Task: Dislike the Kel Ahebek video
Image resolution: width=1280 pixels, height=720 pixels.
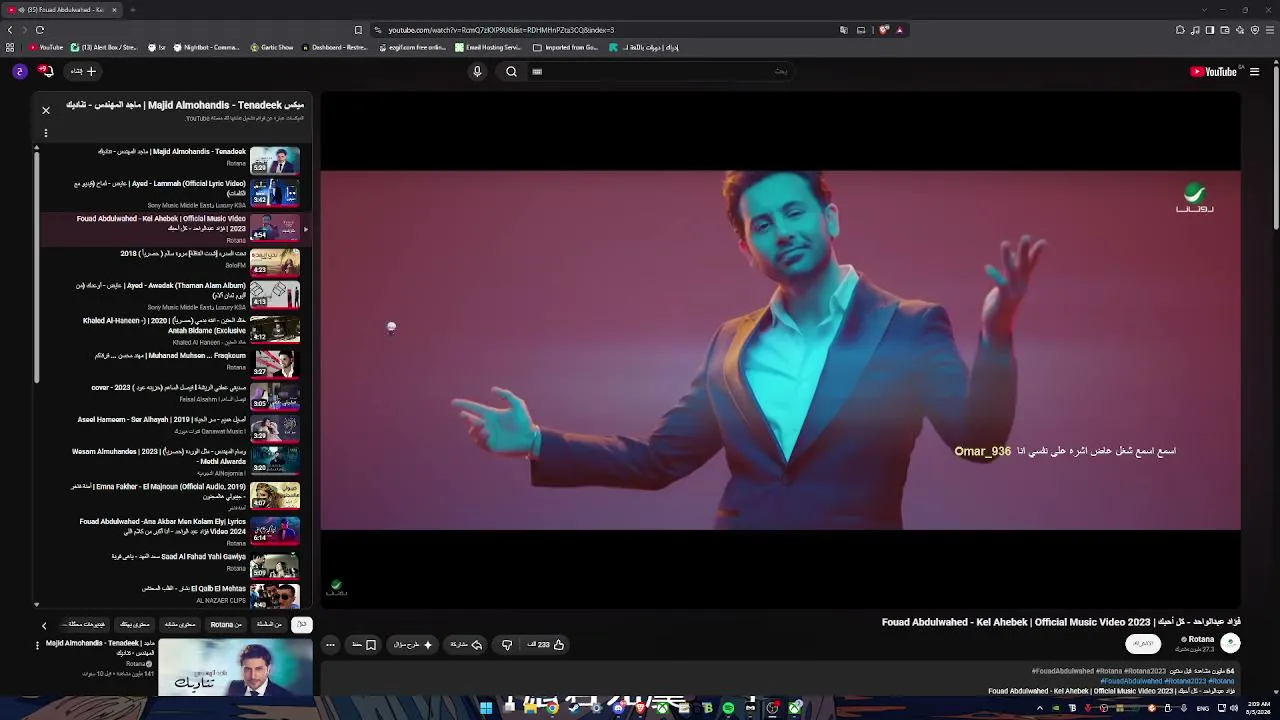Action: pos(507,645)
